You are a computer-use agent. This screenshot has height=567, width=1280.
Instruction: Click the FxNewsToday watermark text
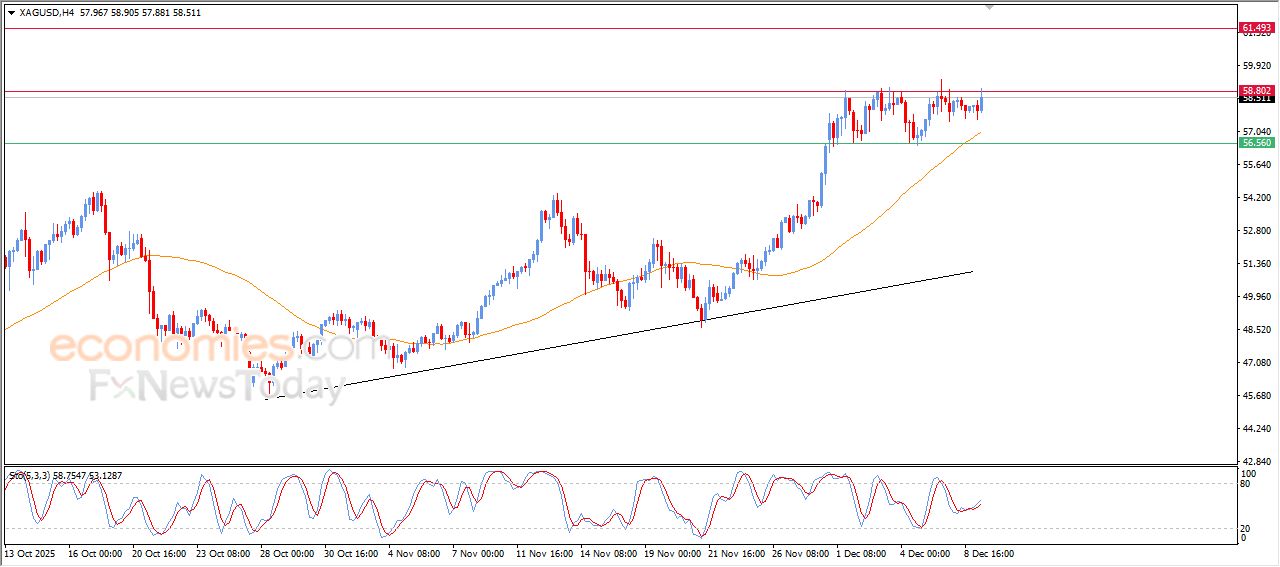217,385
